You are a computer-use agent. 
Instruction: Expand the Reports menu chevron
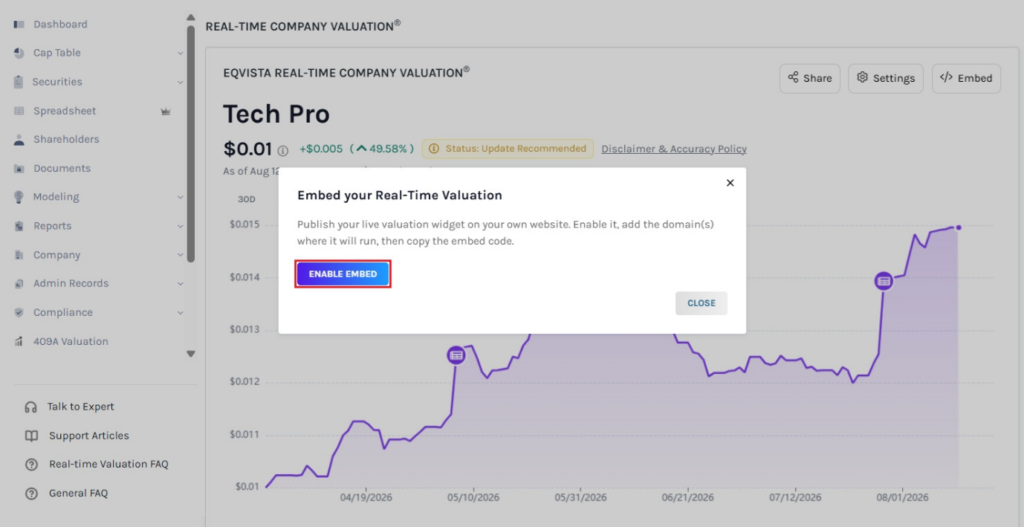click(x=180, y=227)
